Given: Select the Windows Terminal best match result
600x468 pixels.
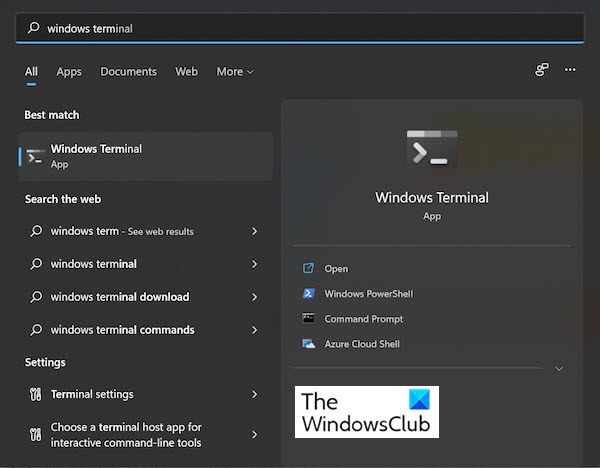Looking at the screenshot, I should (146, 157).
